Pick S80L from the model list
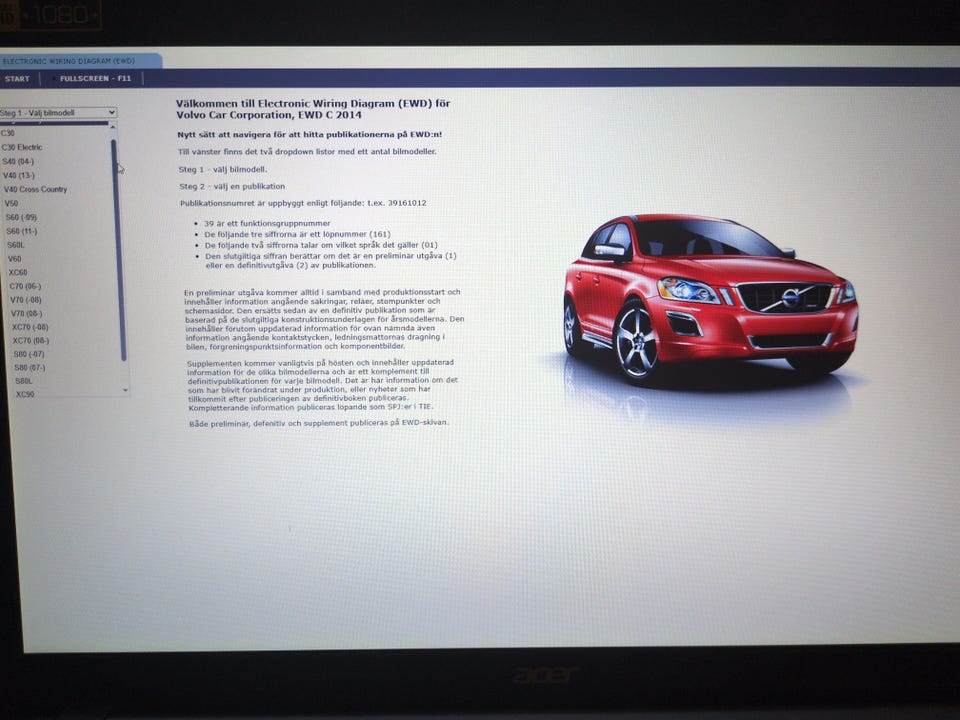Image resolution: width=960 pixels, height=720 pixels. [x=23, y=381]
